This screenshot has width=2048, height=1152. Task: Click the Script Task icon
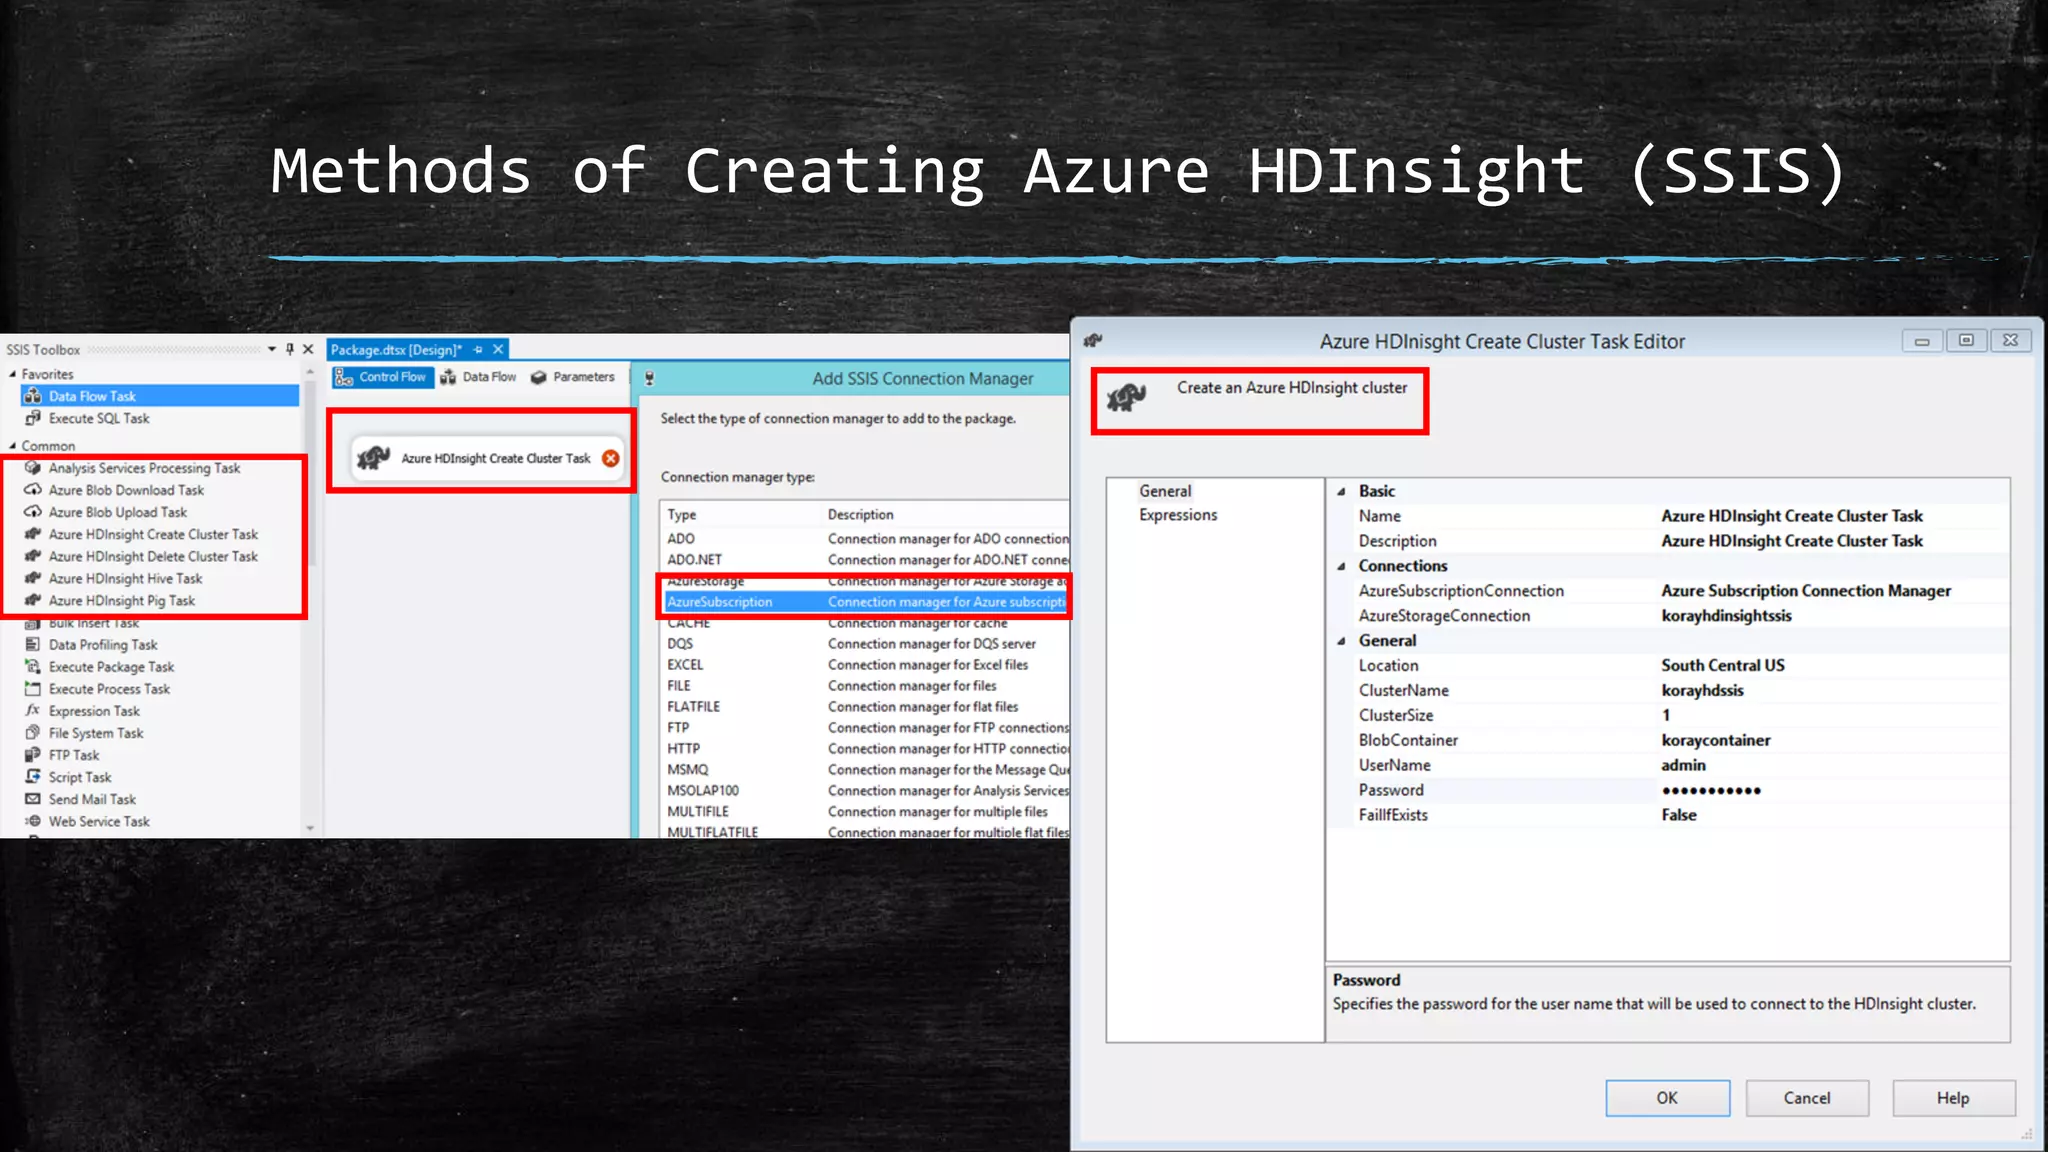pos(33,777)
